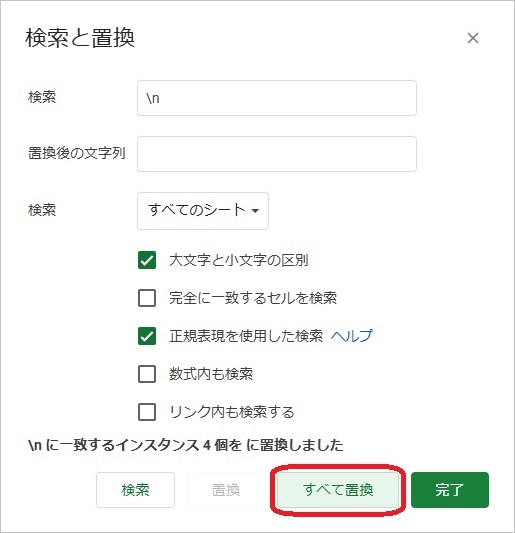Click the replacement result message text
The width and height of the screenshot is (515, 533).
tap(186, 445)
